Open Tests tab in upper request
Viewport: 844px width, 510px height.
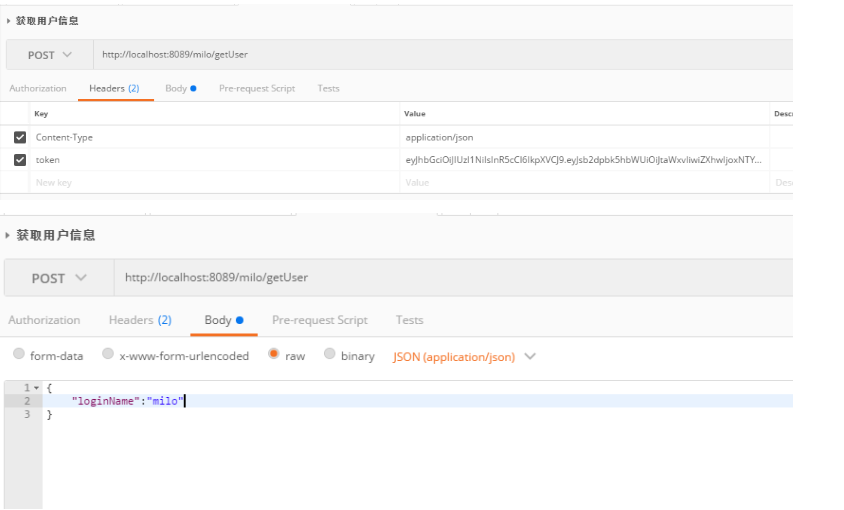click(x=328, y=88)
